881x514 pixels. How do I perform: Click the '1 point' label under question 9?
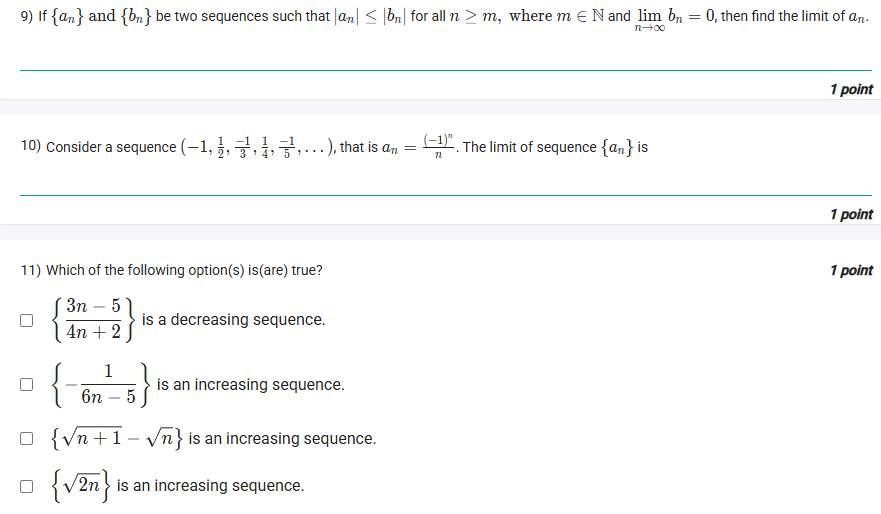click(x=851, y=89)
